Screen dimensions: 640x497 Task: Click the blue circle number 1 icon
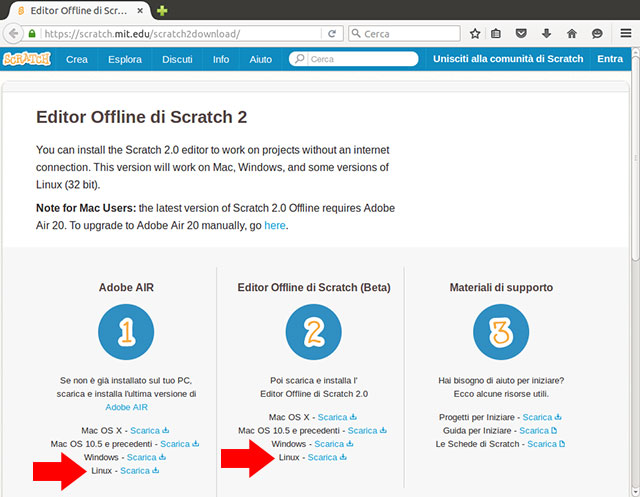pos(126,332)
